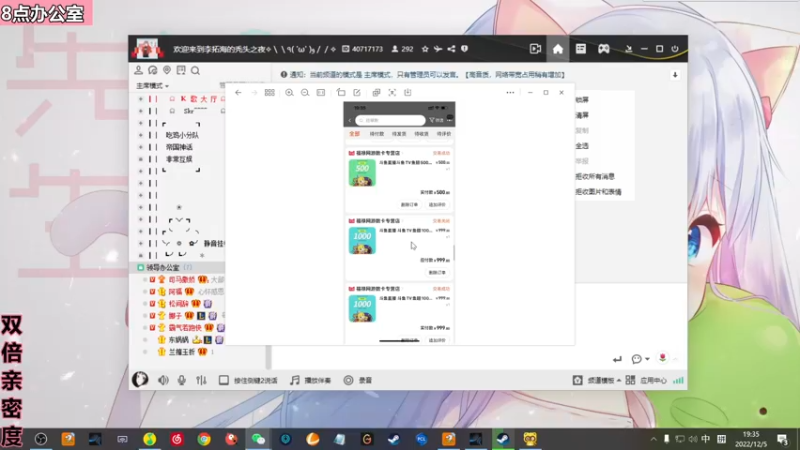Open 播放伴奏 music accompaniment
This screenshot has height=450, width=800.
click(x=311, y=380)
